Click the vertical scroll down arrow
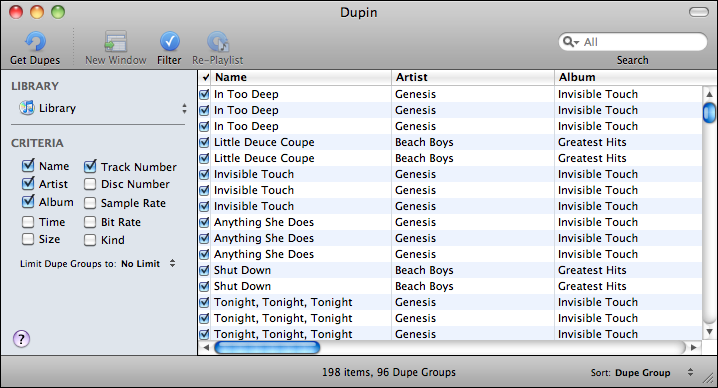This screenshot has height=388, width=718. coord(709,332)
